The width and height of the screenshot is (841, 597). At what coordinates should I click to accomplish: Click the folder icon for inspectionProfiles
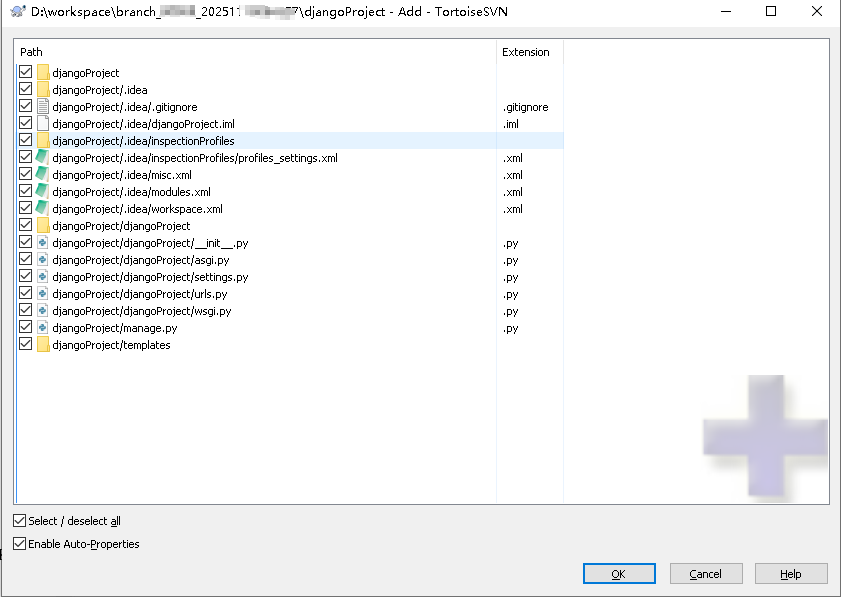43,141
